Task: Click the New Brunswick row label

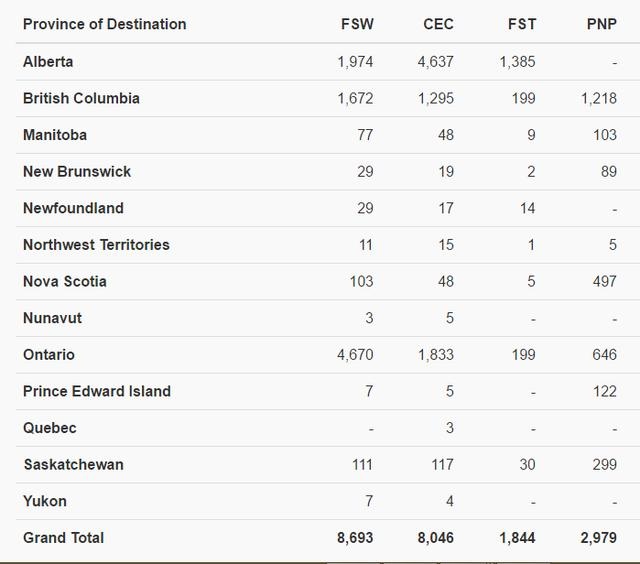Action: 77,172
